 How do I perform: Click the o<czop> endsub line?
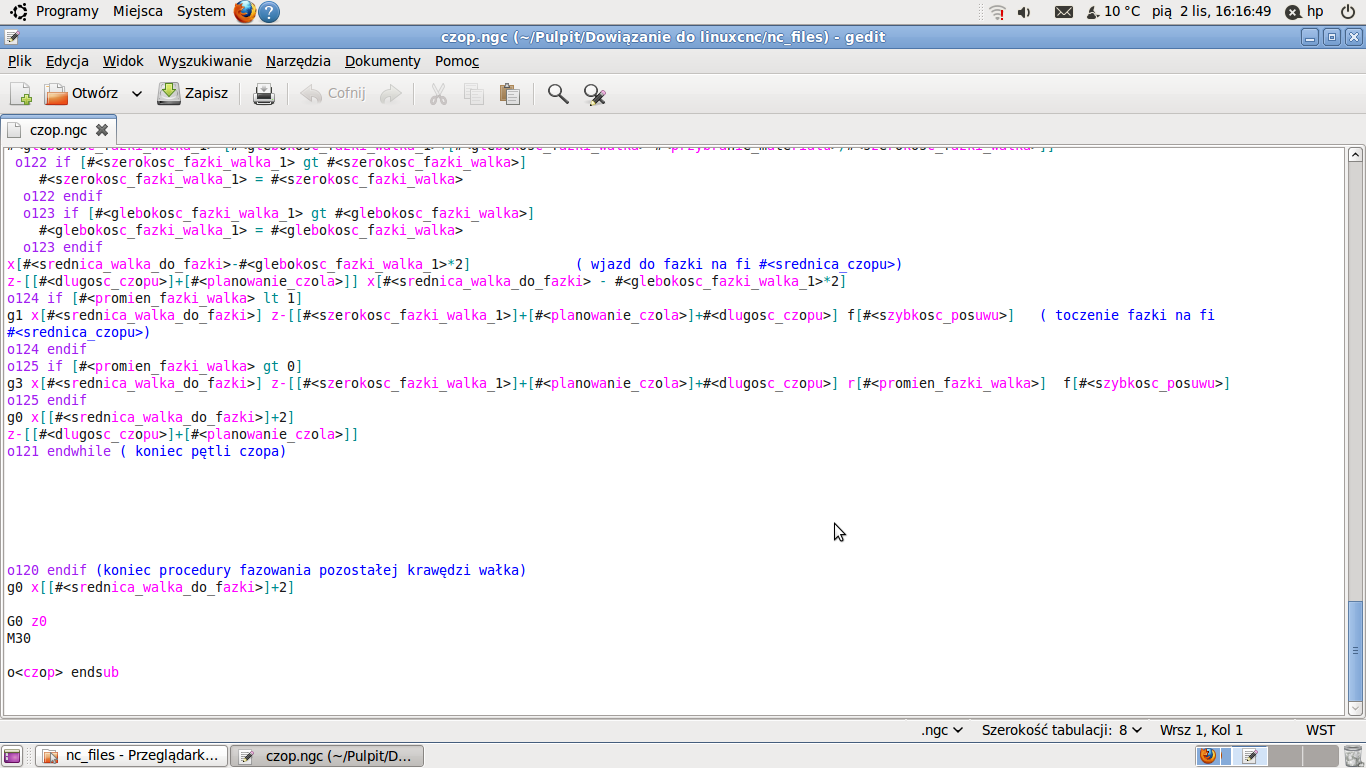coord(63,672)
